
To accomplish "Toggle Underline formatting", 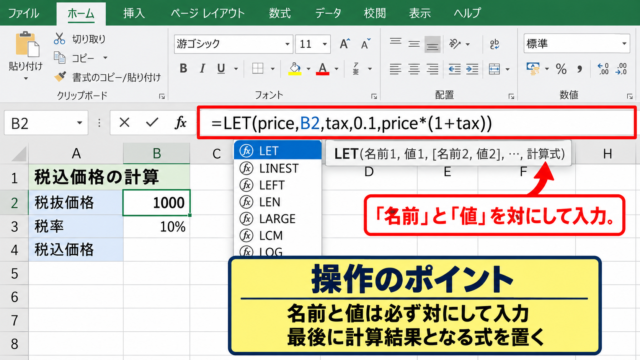I will click(221, 69).
